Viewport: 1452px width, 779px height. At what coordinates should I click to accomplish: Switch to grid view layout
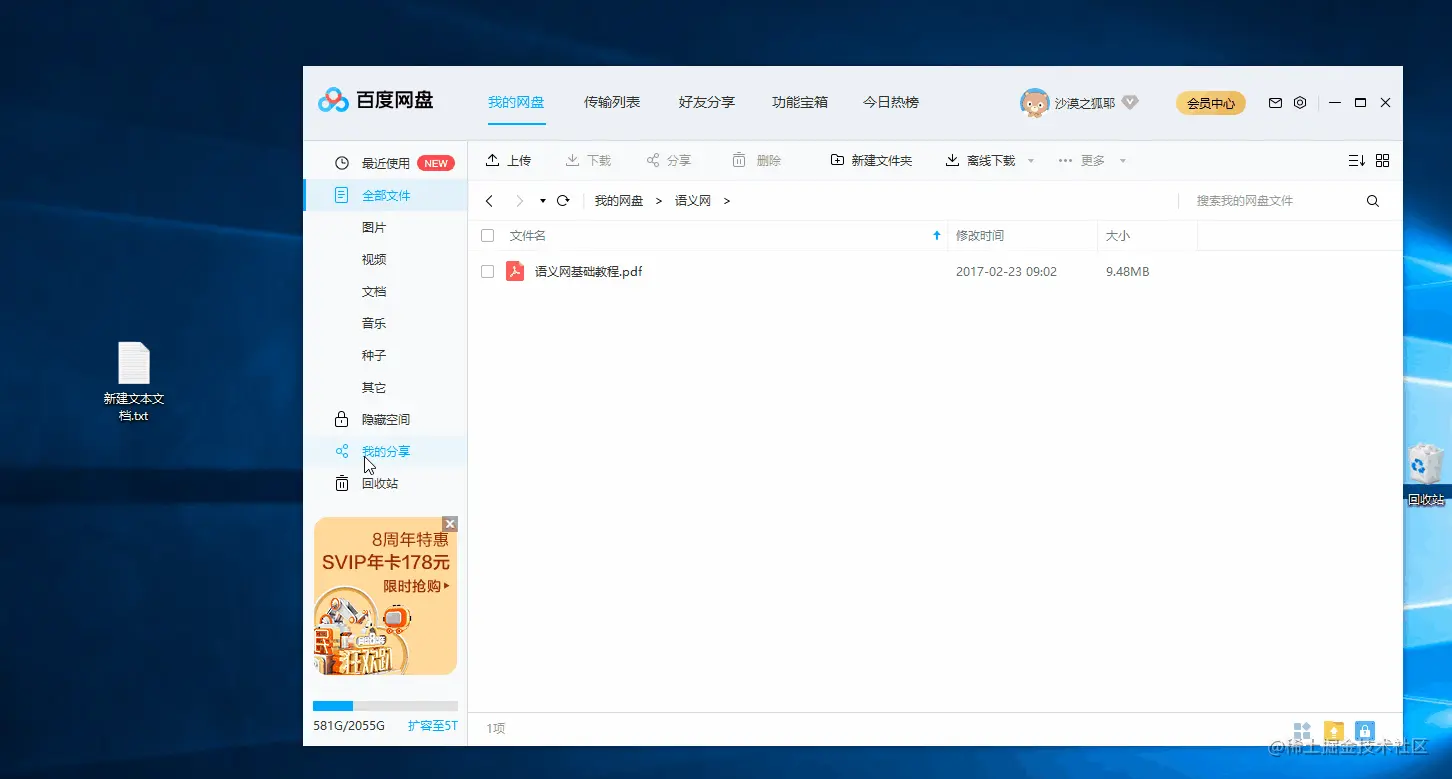coord(1383,160)
